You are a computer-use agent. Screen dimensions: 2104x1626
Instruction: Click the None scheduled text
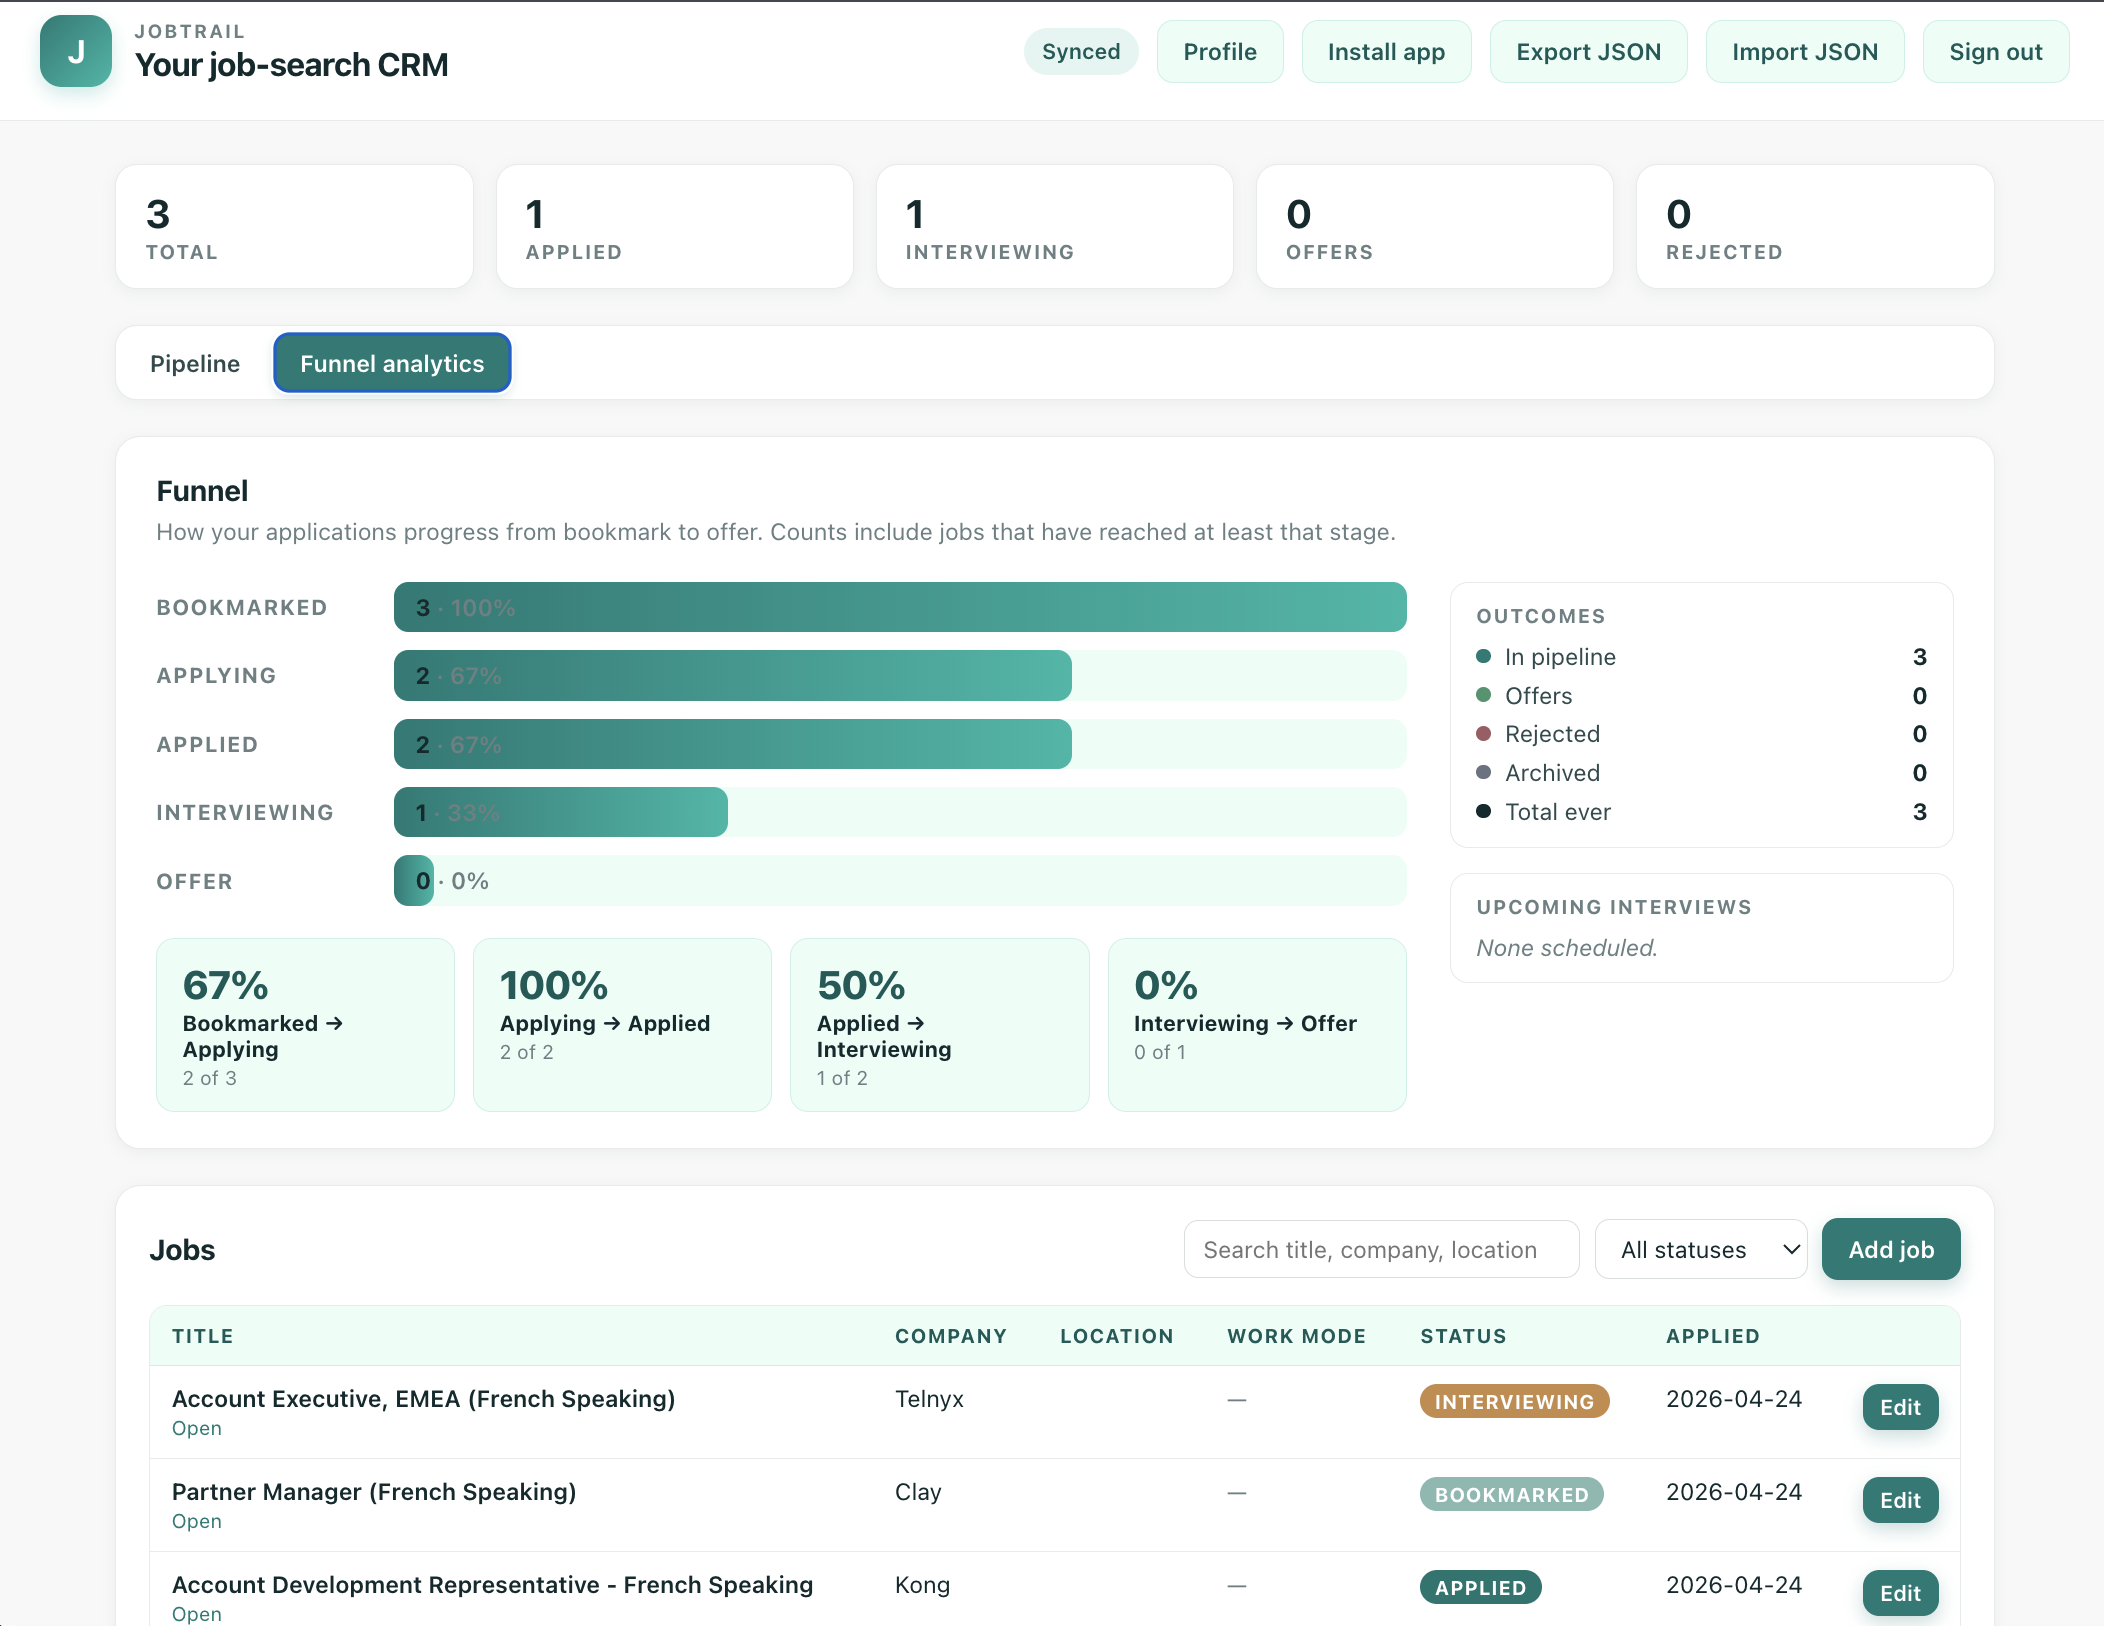coord(1567,947)
